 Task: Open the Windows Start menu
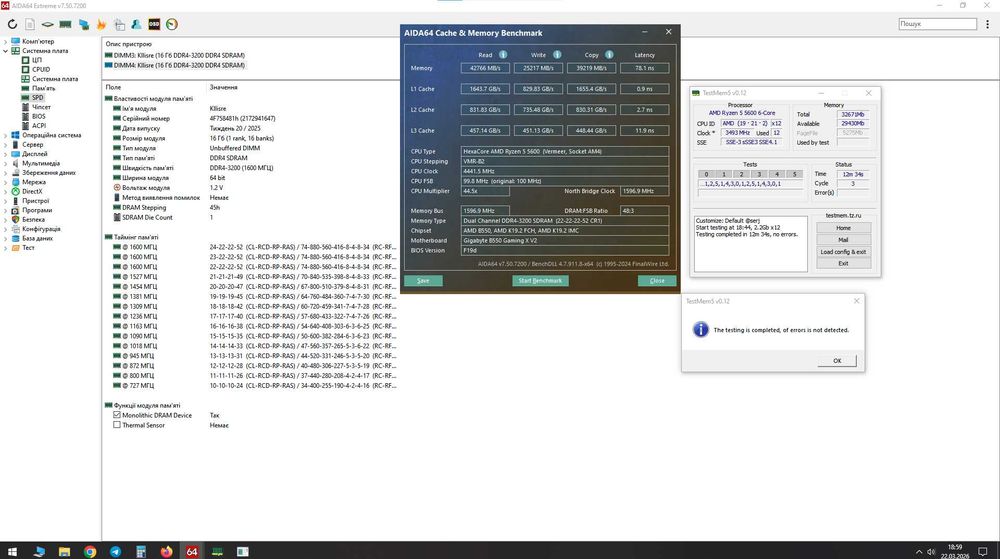pyautogui.click(x=11, y=551)
